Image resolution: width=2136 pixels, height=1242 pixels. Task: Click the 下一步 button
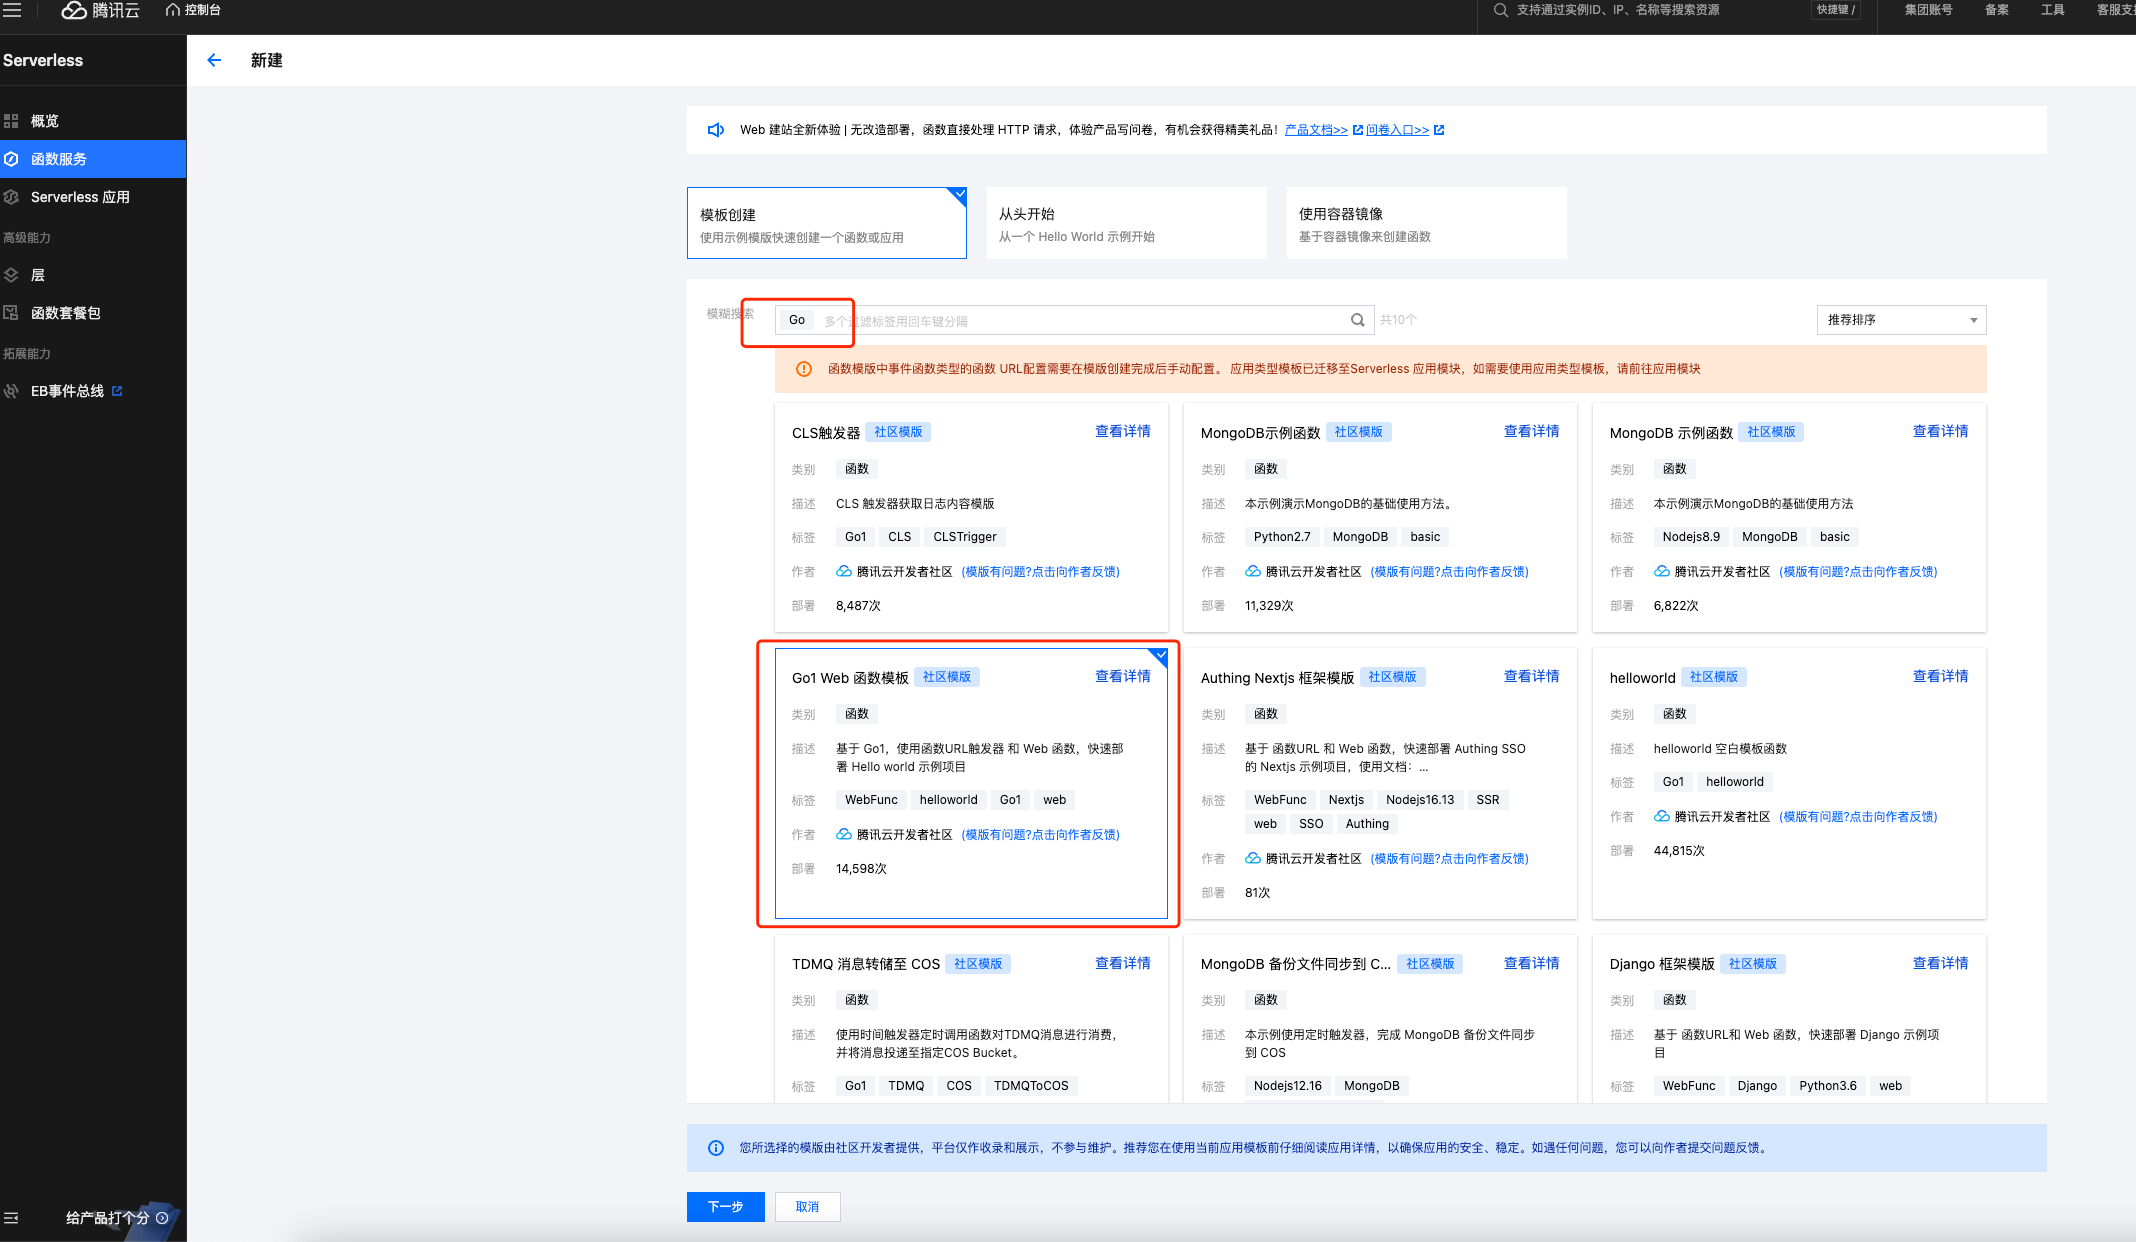[x=725, y=1207]
